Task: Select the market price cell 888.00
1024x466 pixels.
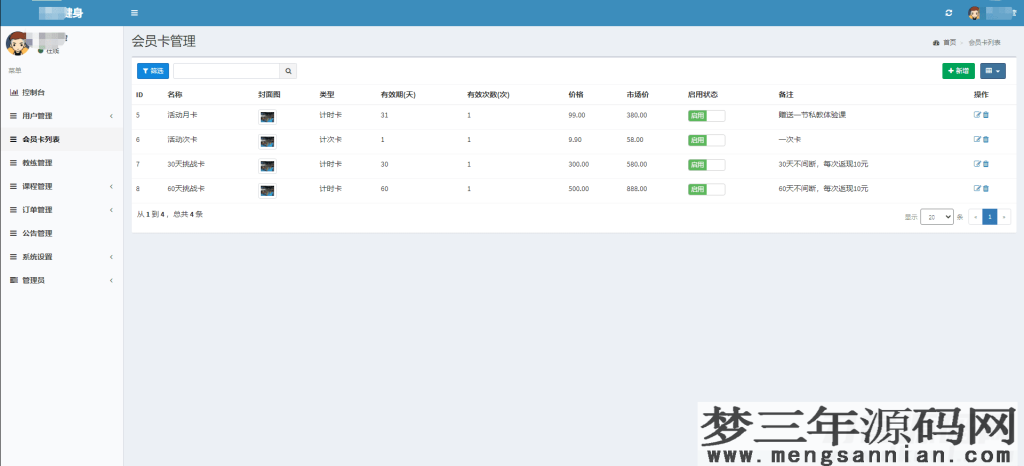Action: coord(637,189)
